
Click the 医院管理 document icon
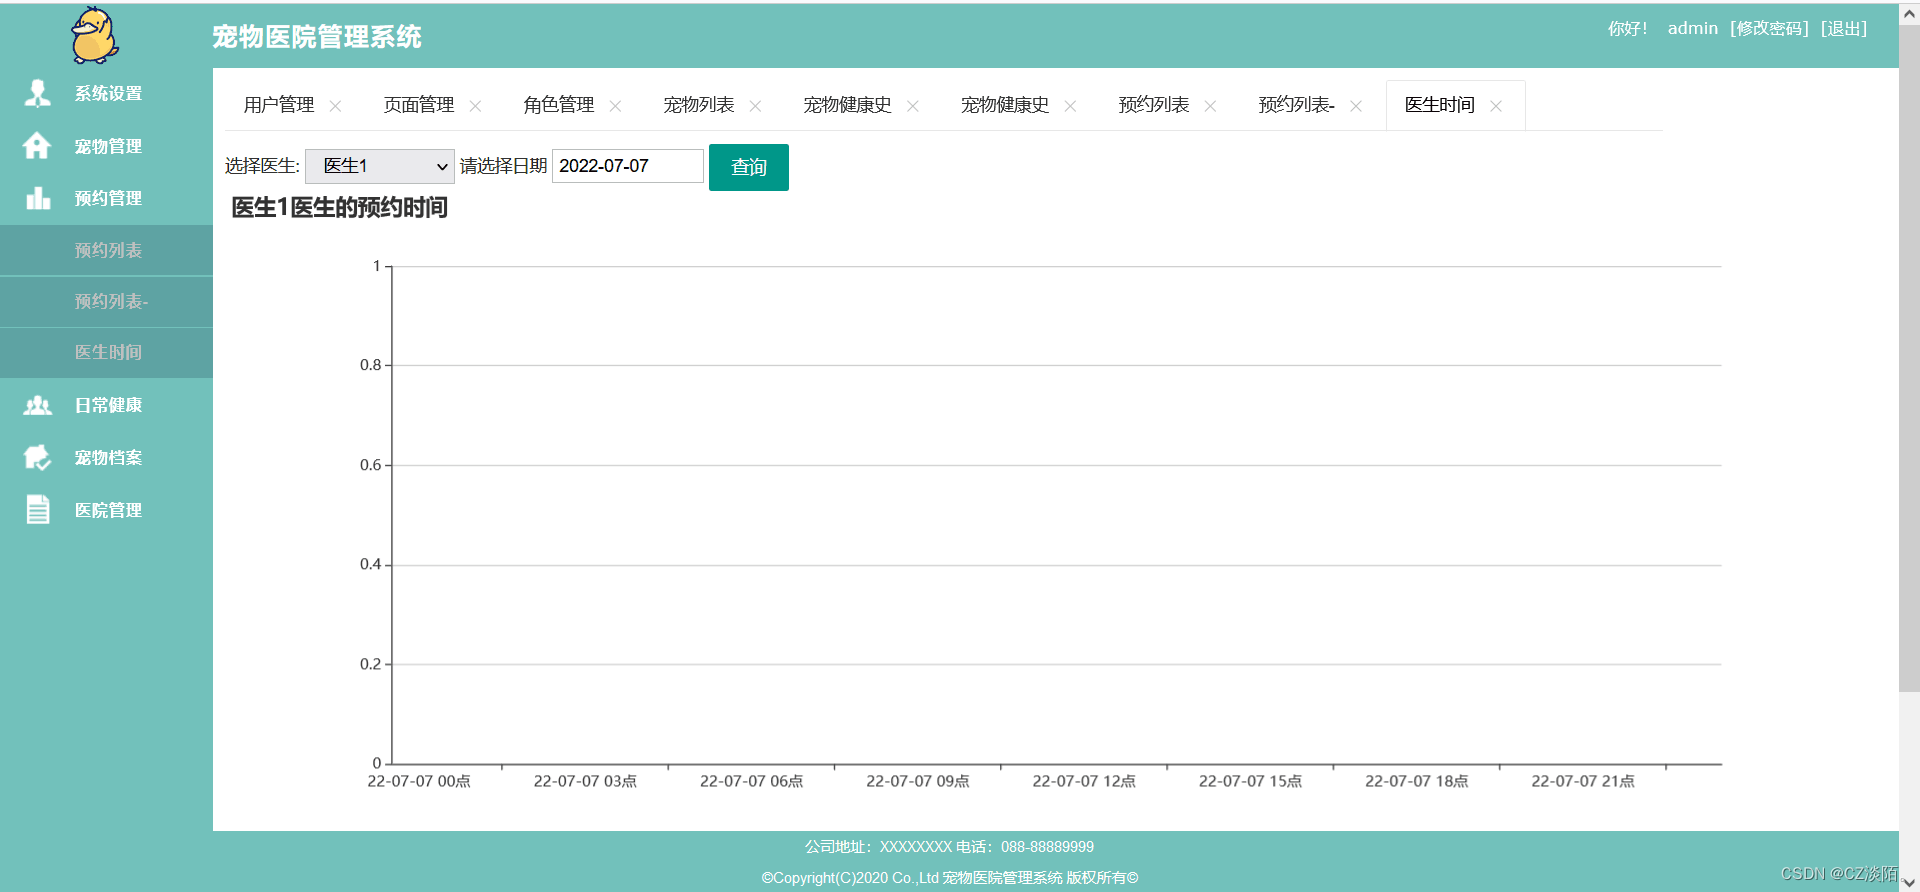(38, 510)
